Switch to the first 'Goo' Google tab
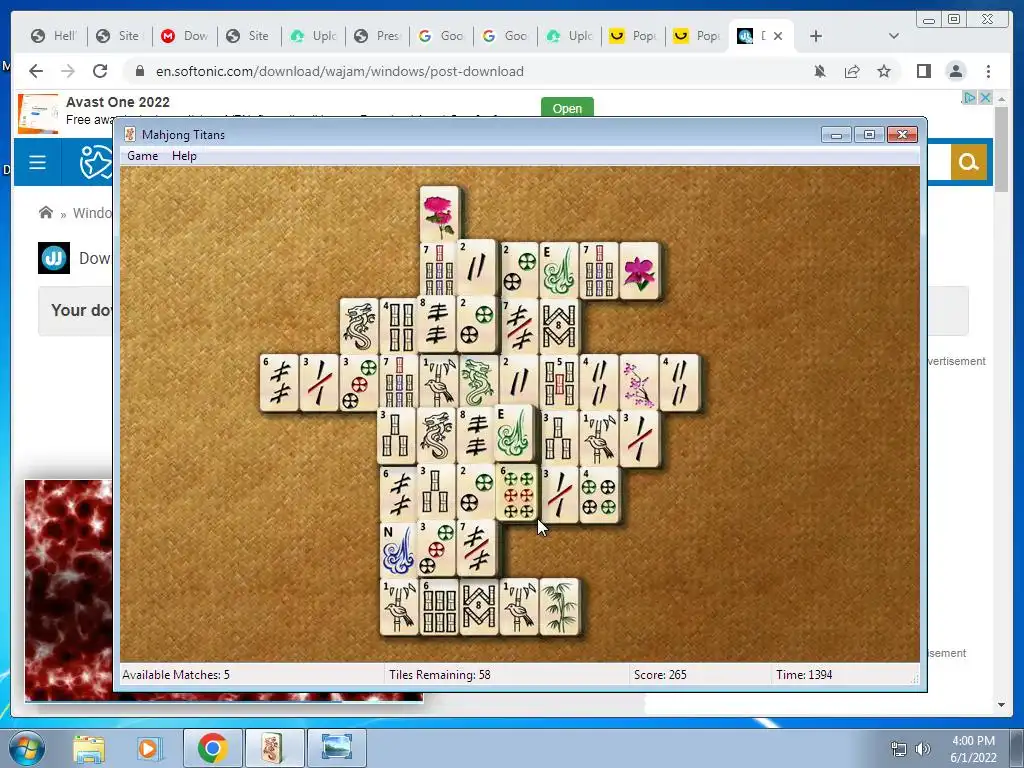Screen dimensions: 1024x768 (x=441, y=36)
